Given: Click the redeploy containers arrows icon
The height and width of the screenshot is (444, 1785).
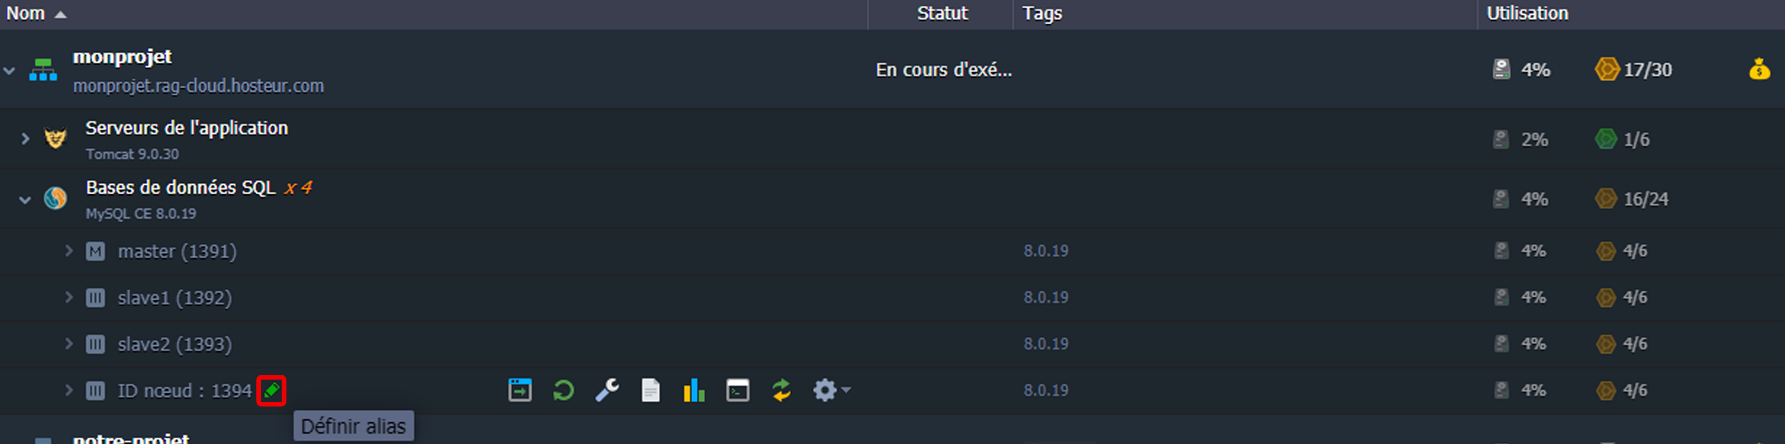Looking at the screenshot, I should coord(781,390).
